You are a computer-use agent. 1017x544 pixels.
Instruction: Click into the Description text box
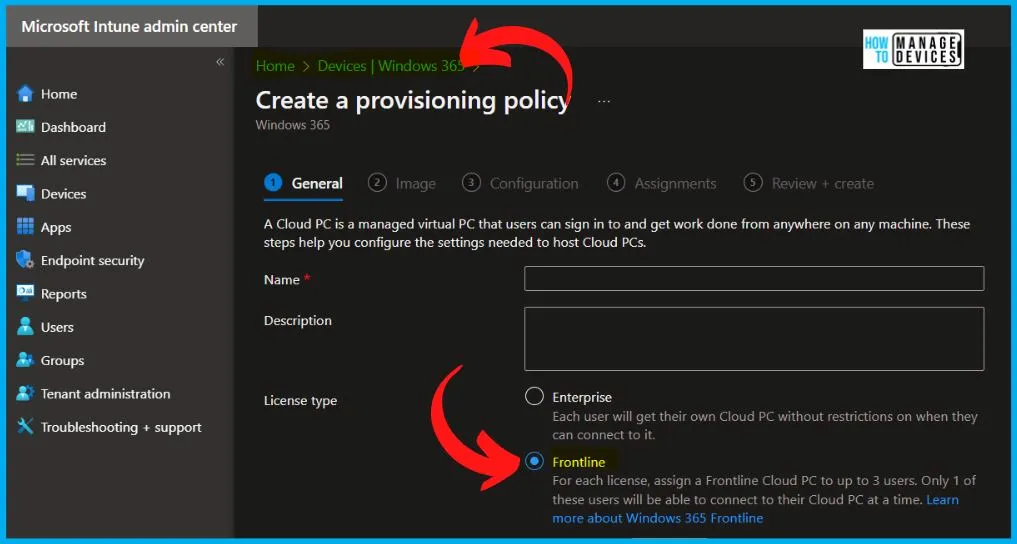[754, 339]
